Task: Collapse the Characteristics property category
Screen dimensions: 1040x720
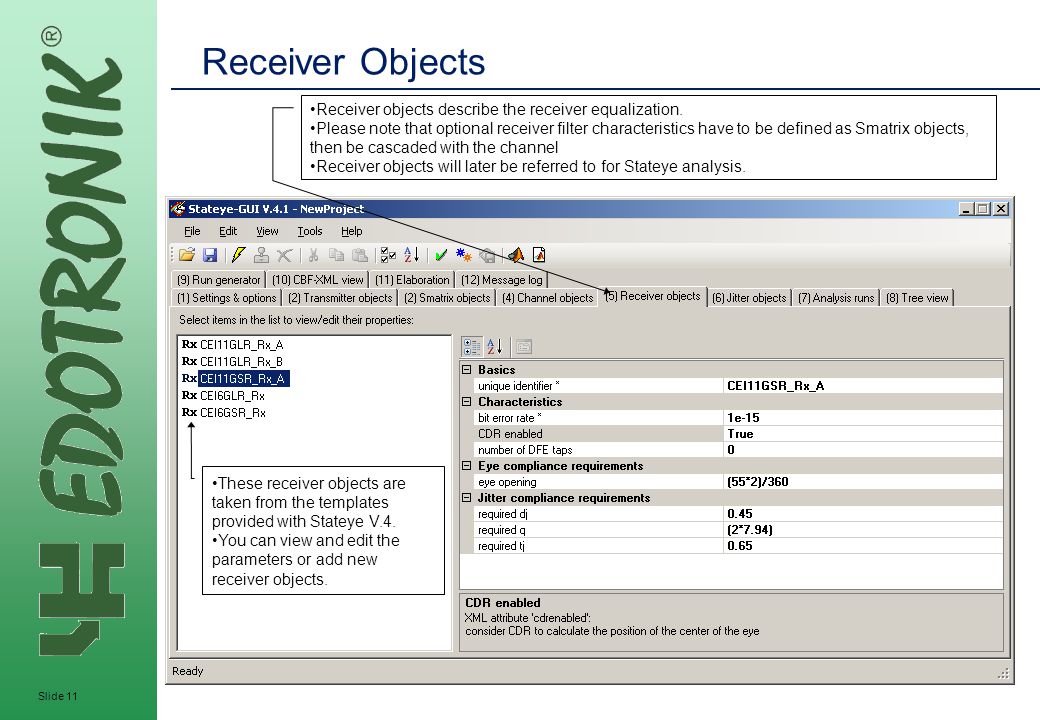Action: coord(466,401)
